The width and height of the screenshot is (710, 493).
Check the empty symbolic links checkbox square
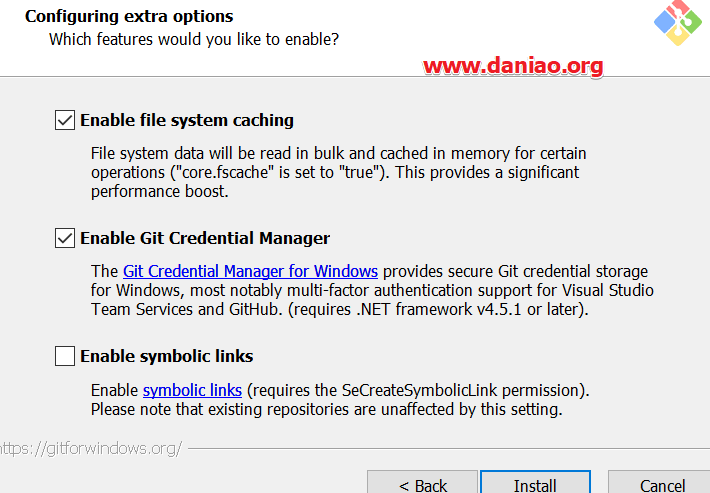click(65, 356)
